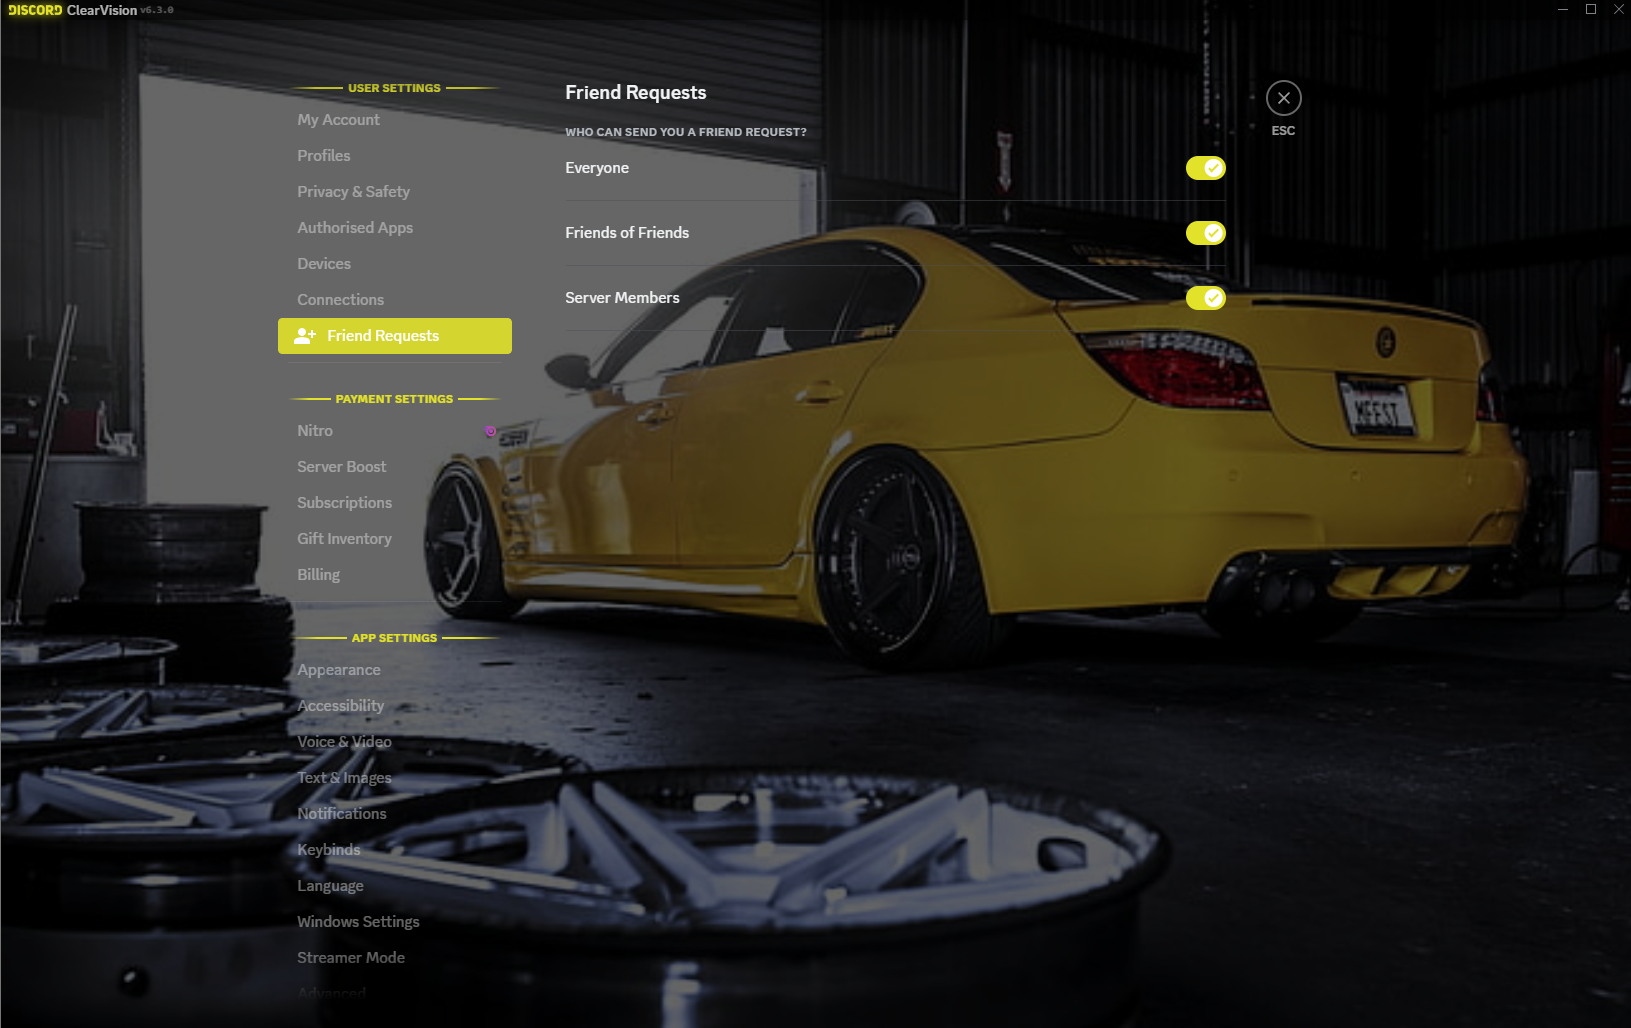Image resolution: width=1631 pixels, height=1028 pixels.
Task: Close settings with the ESC circle button
Action: [1283, 98]
